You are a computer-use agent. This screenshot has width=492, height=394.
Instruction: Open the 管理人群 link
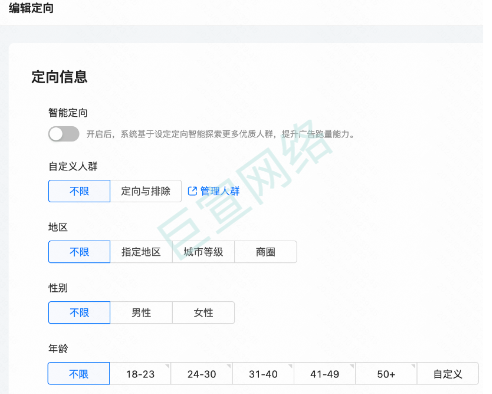[x=220, y=191]
